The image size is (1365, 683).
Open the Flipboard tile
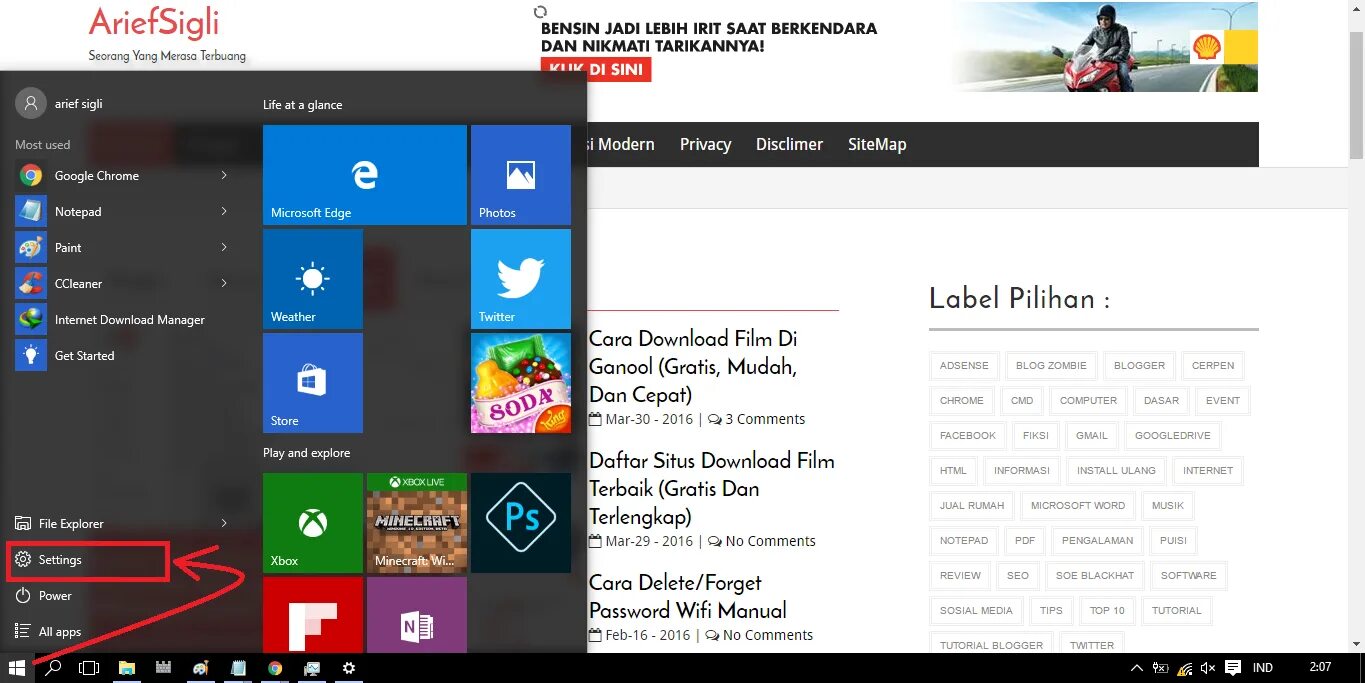coord(313,615)
